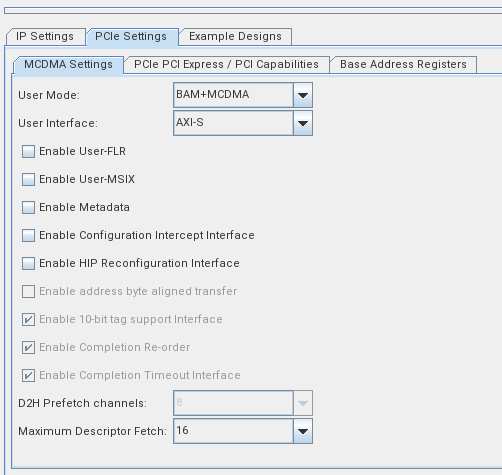Expand Maximum Descriptor Fetch dropdown arrow
This screenshot has width=502, height=475.
[303, 431]
